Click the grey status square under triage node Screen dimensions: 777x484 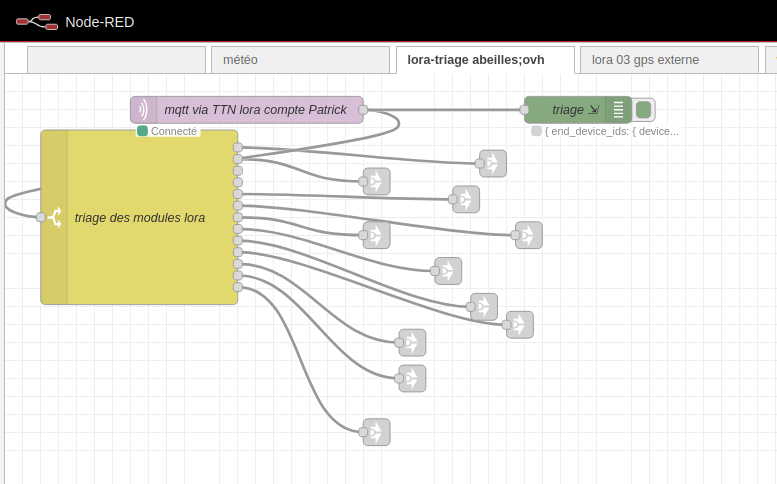point(537,131)
